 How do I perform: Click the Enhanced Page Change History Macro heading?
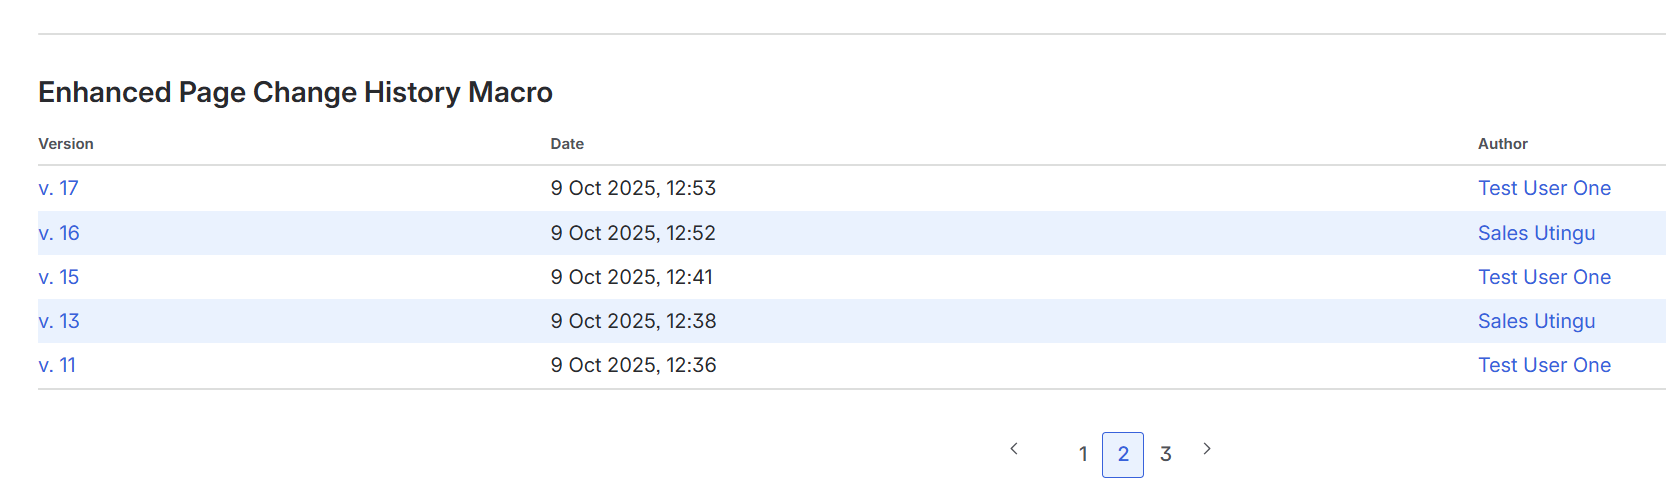pos(295,92)
